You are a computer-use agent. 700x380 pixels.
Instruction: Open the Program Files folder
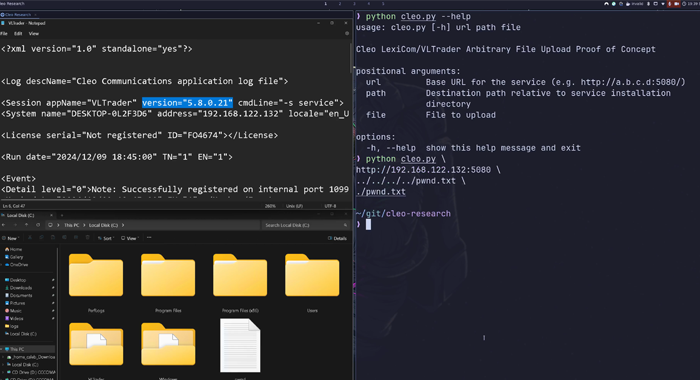(168, 275)
